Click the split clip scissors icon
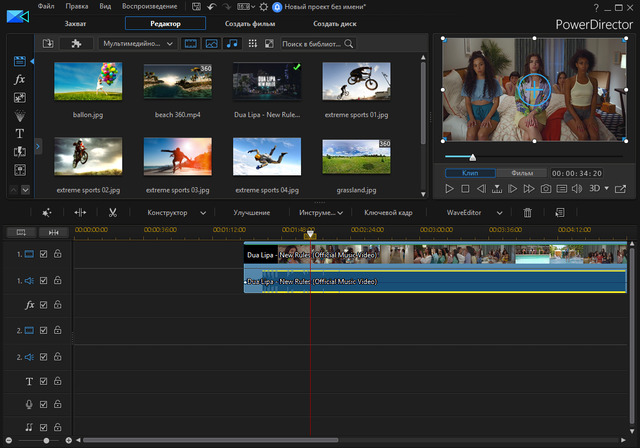This screenshot has height=448, width=640. coord(113,213)
